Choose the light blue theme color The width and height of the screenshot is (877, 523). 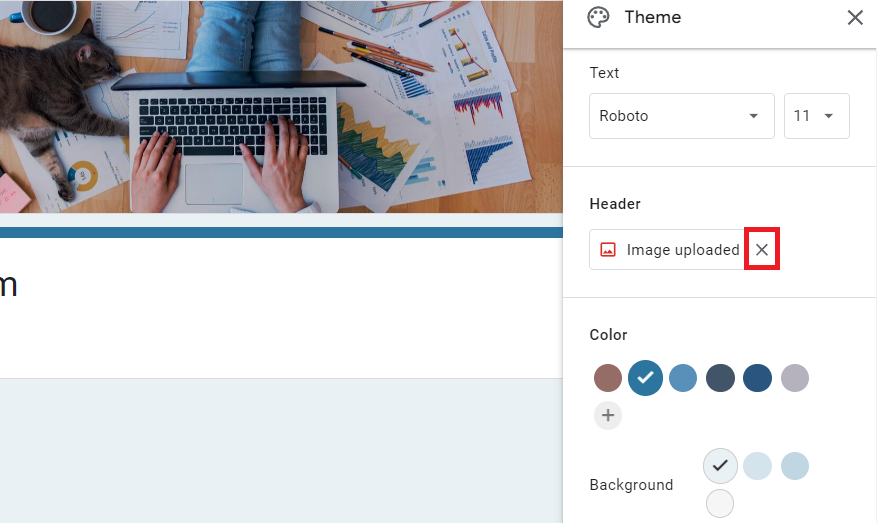tap(683, 378)
